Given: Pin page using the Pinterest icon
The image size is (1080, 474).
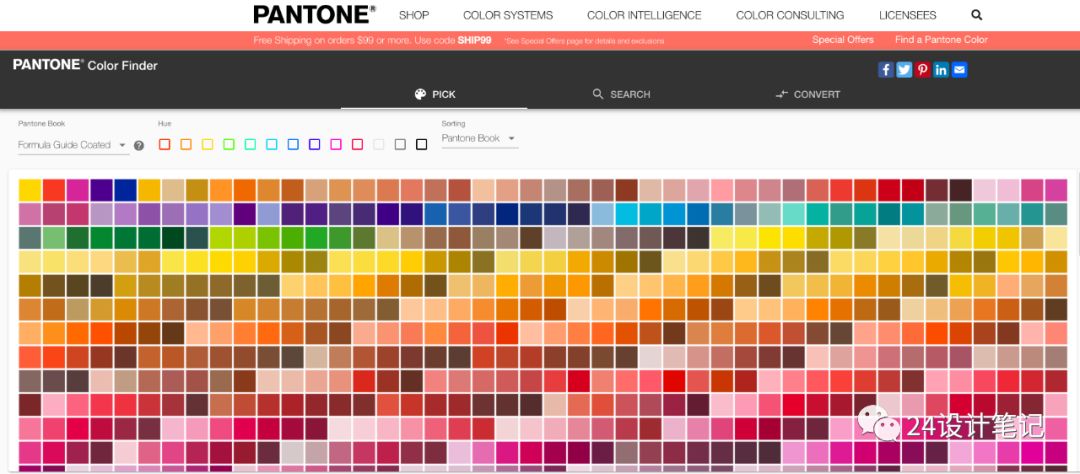Looking at the screenshot, I should [x=922, y=69].
